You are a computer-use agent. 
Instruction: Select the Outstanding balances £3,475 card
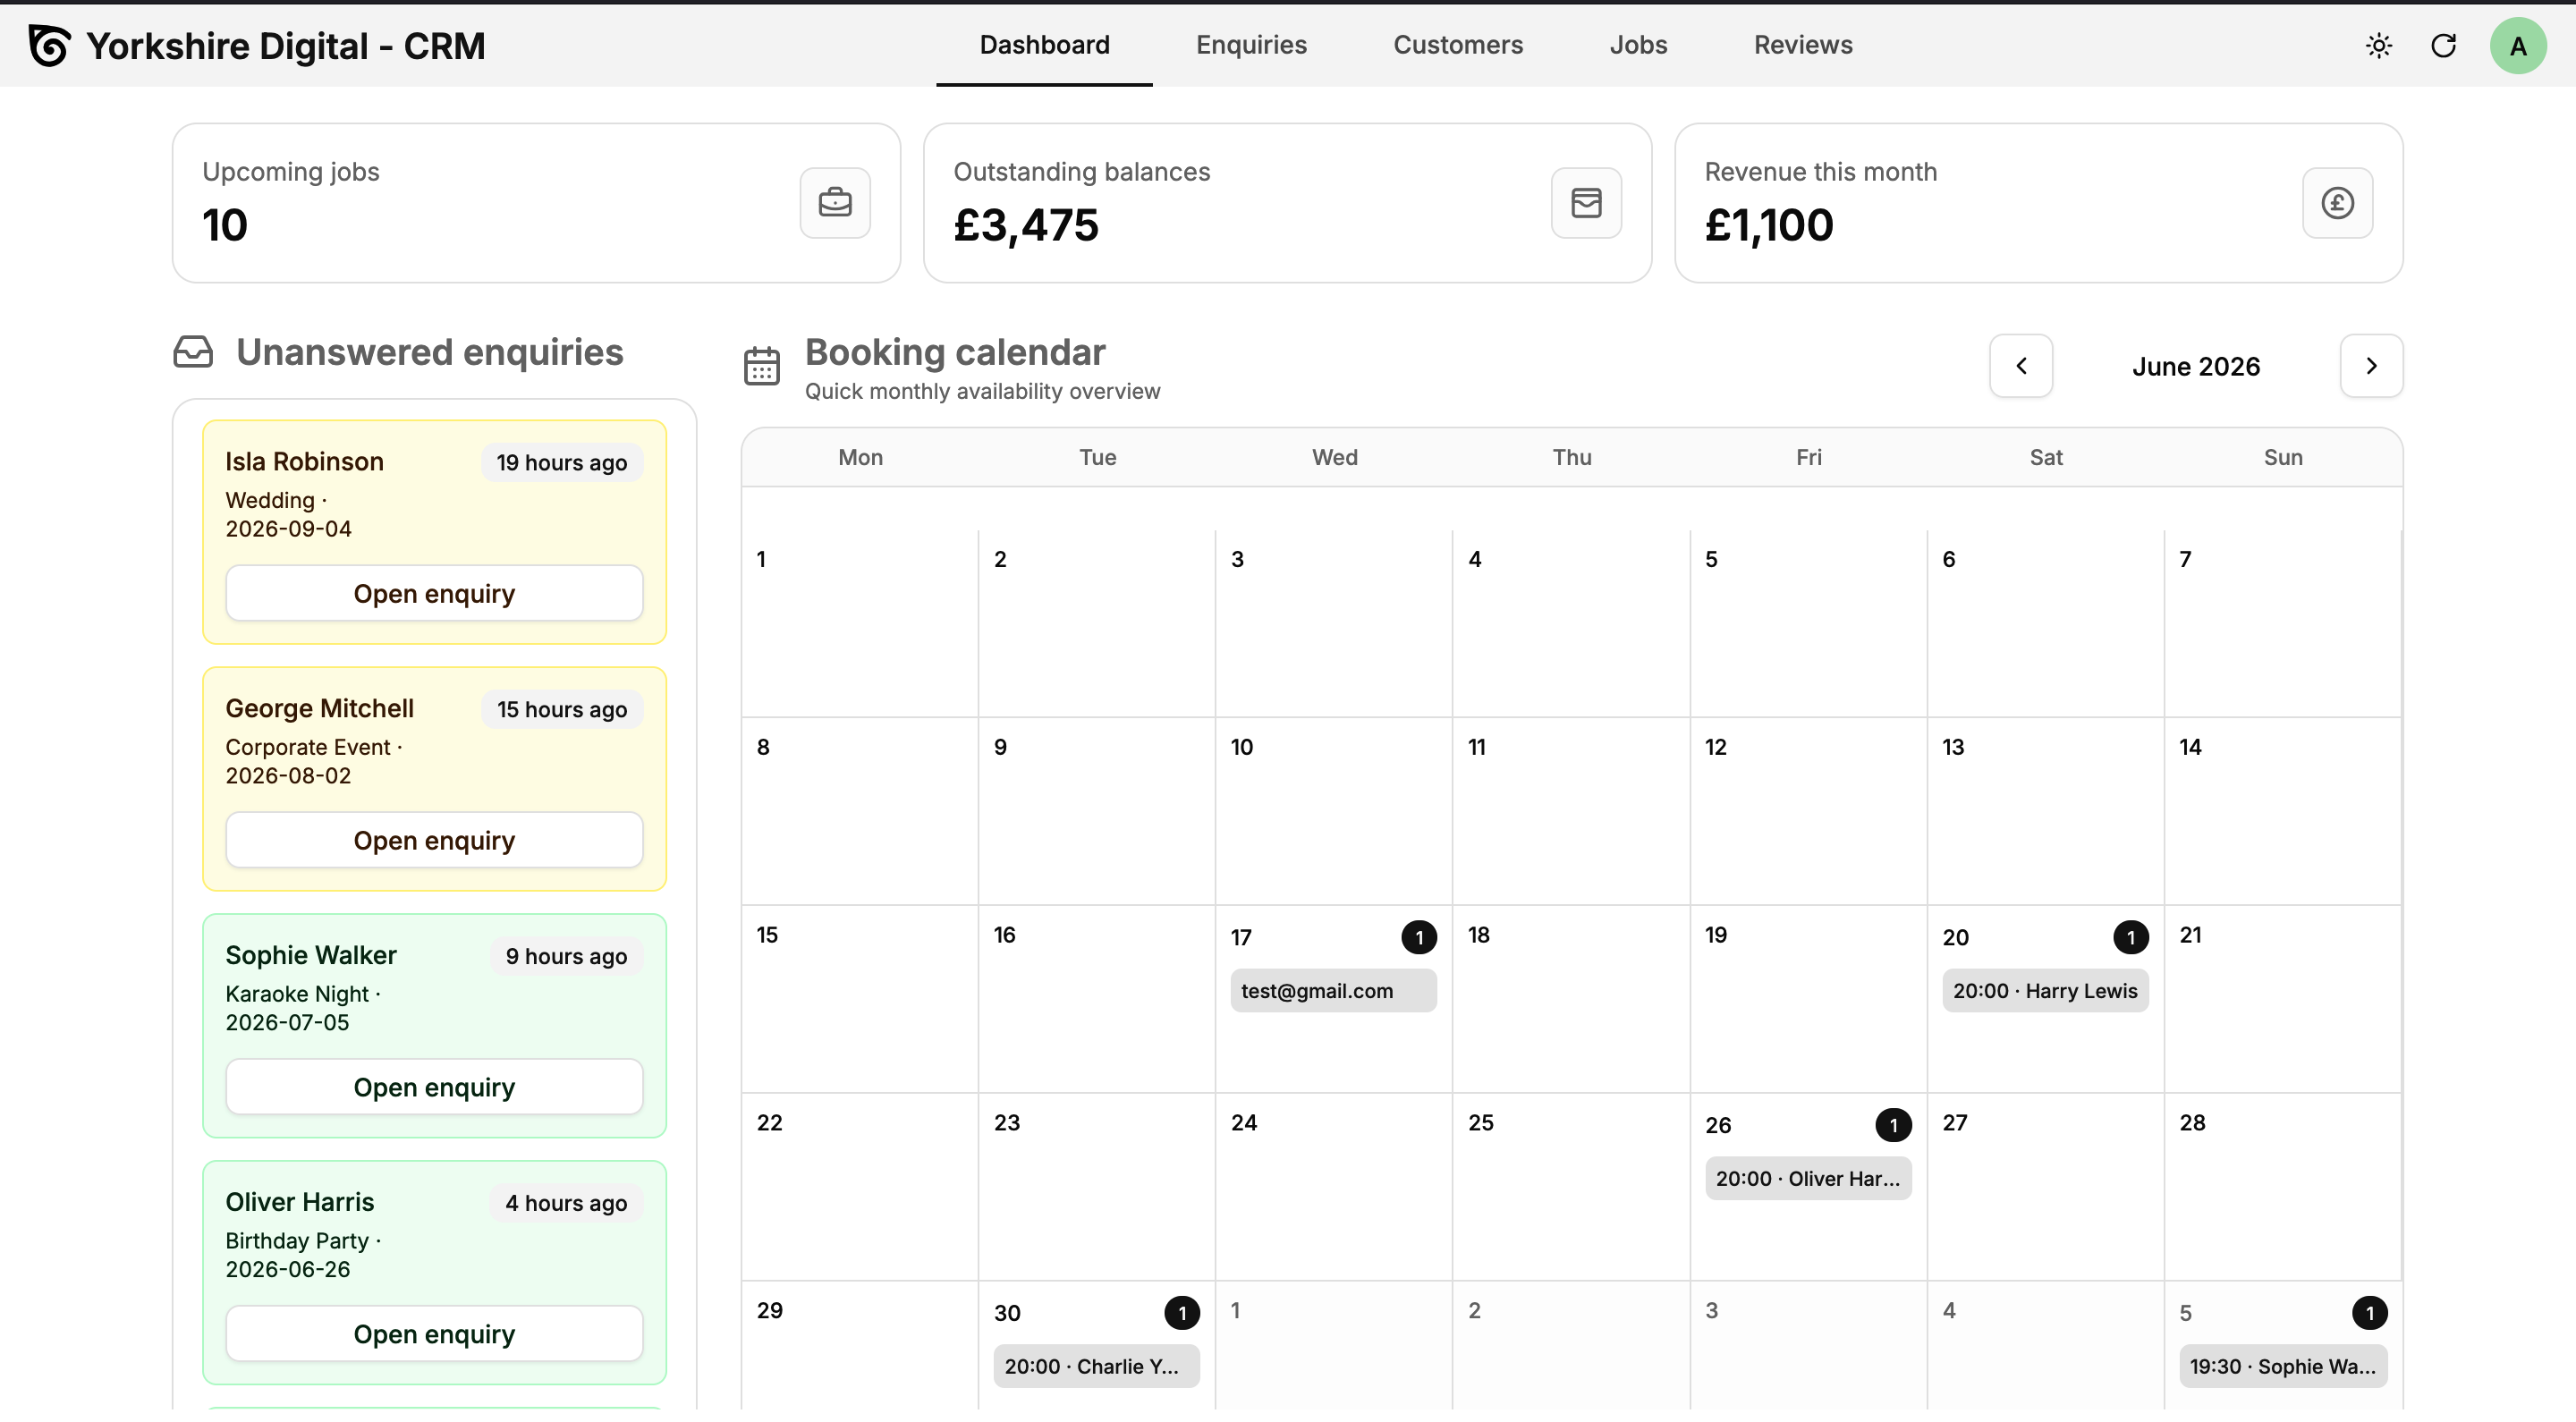(1287, 203)
